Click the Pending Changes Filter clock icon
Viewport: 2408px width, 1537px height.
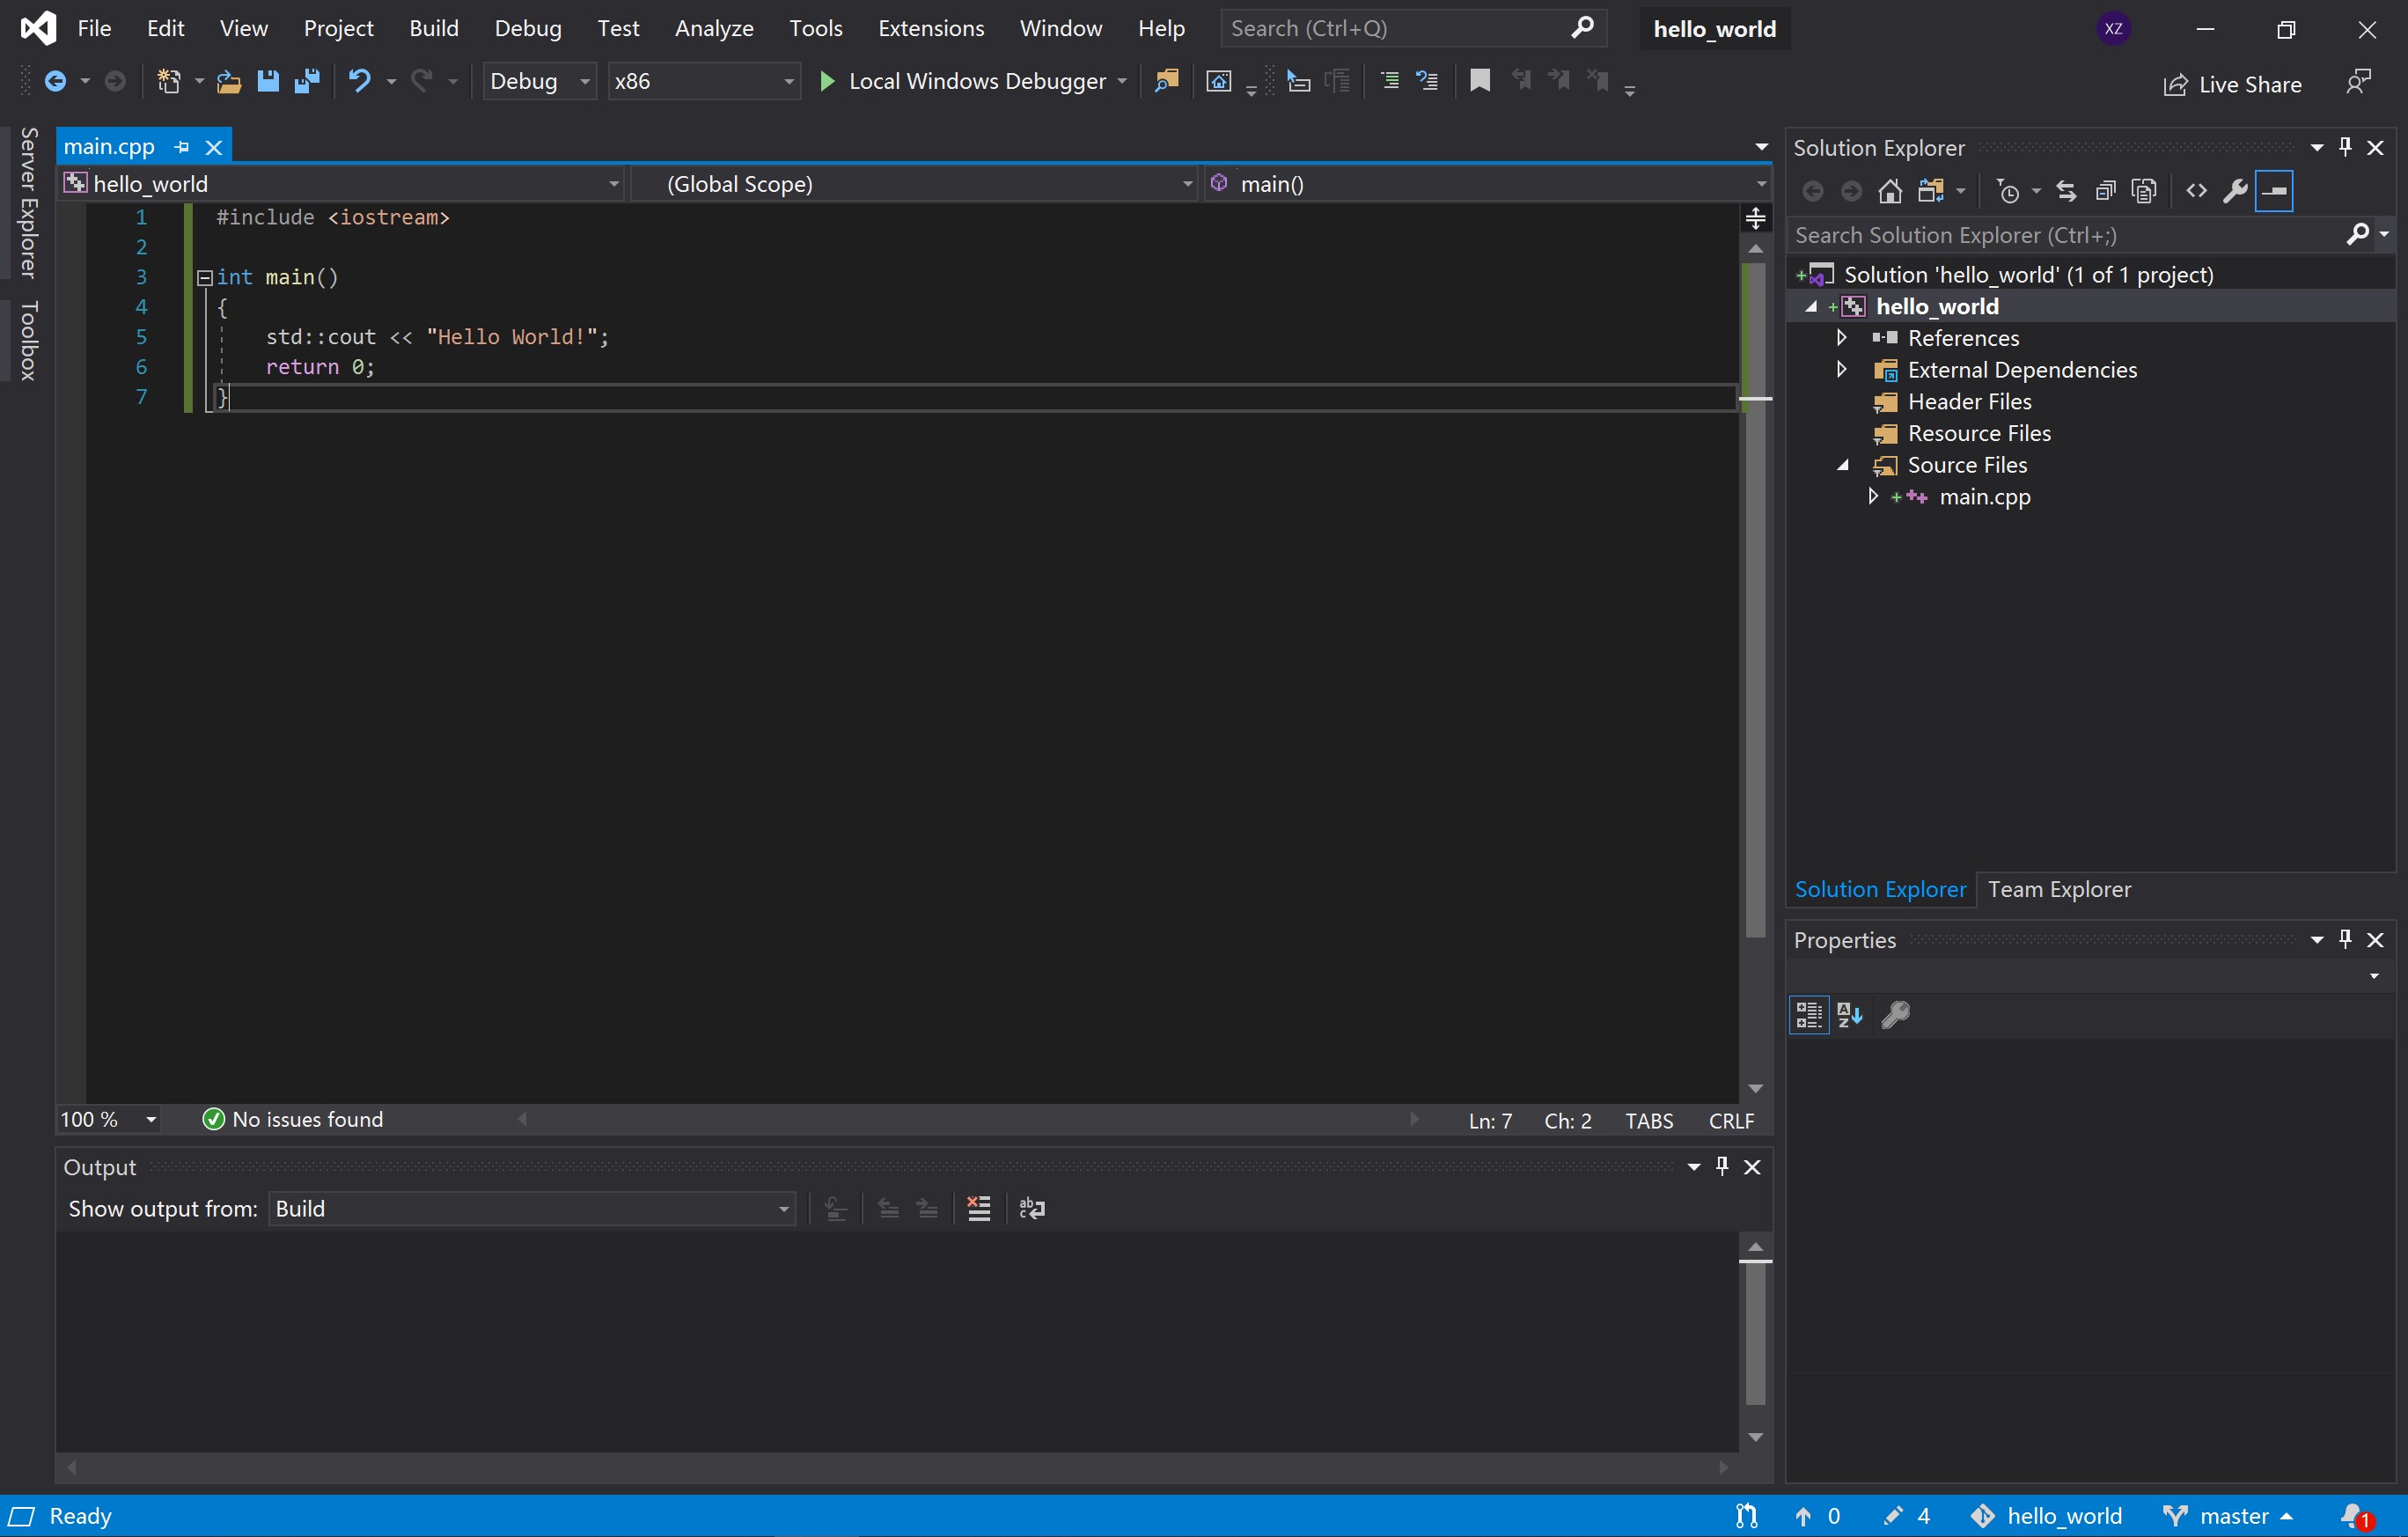[2009, 191]
